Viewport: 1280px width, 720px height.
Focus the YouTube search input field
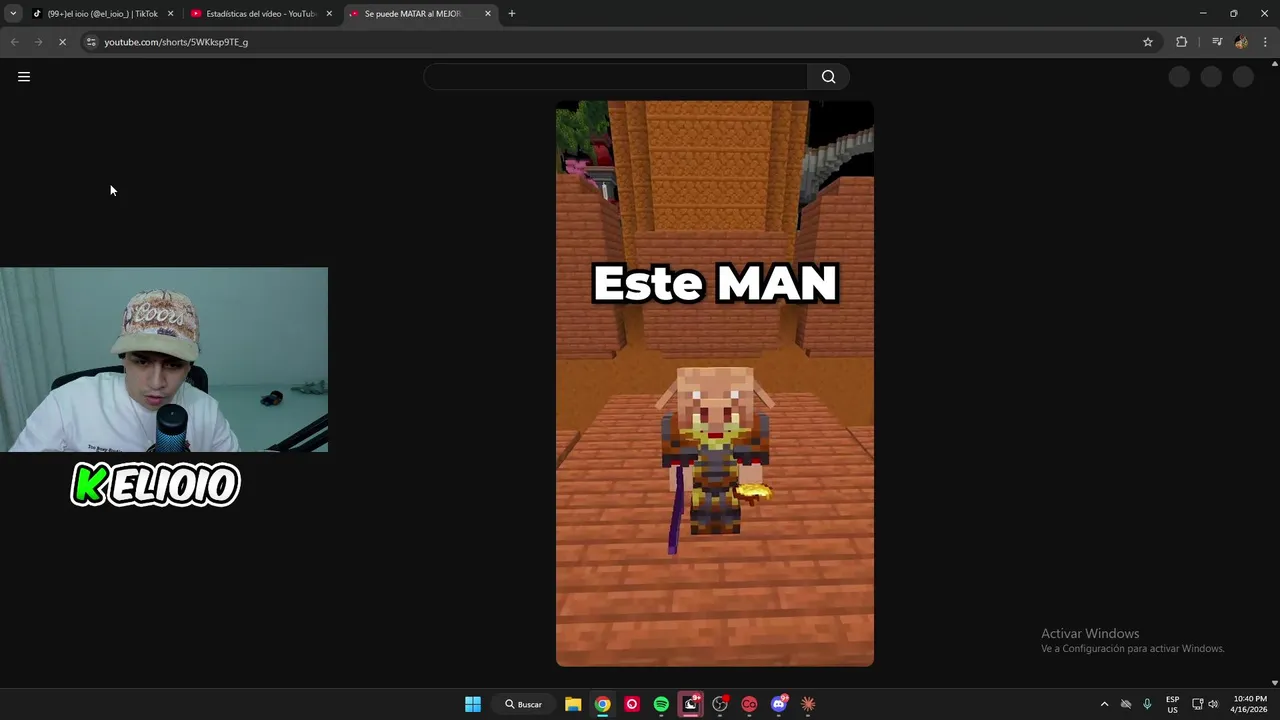616,77
